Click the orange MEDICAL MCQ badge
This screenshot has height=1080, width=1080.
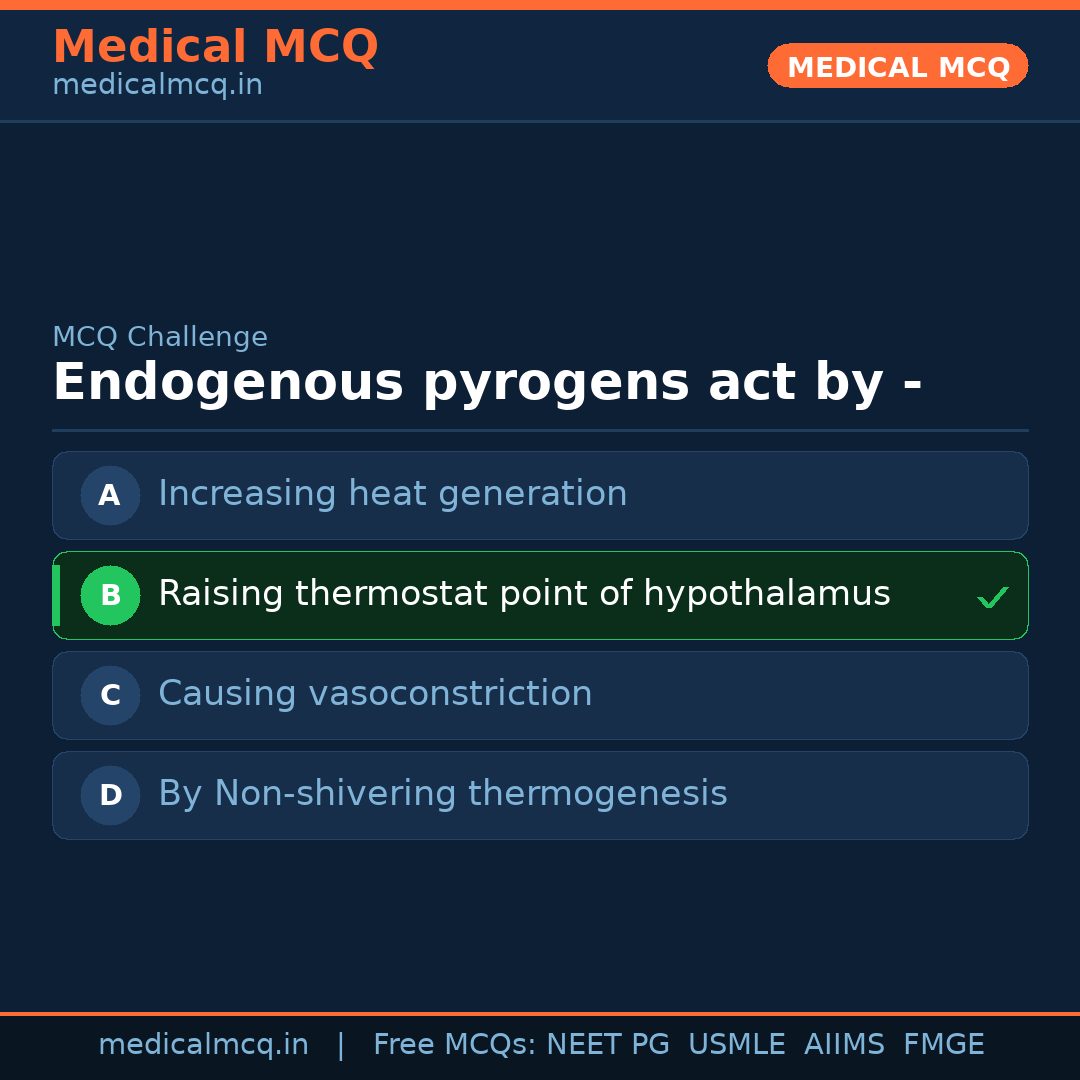897,67
